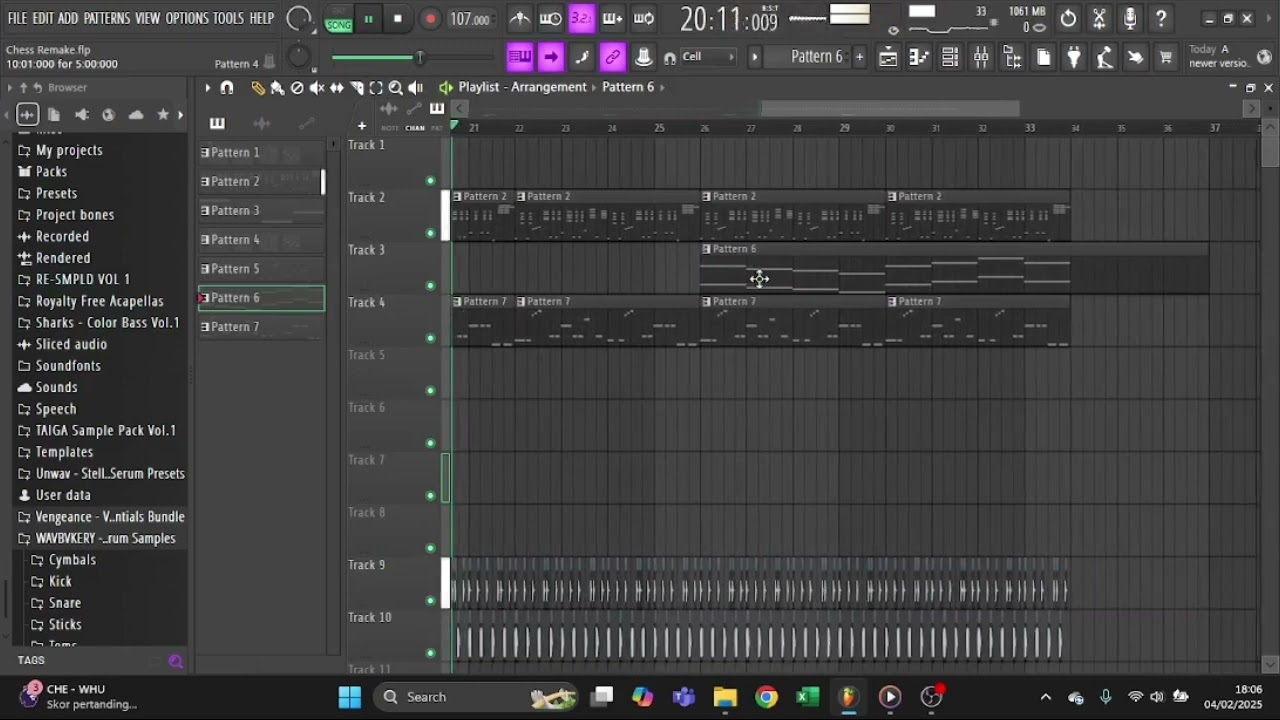
Task: Toggle the Playlist snap magnet
Action: coord(227,88)
